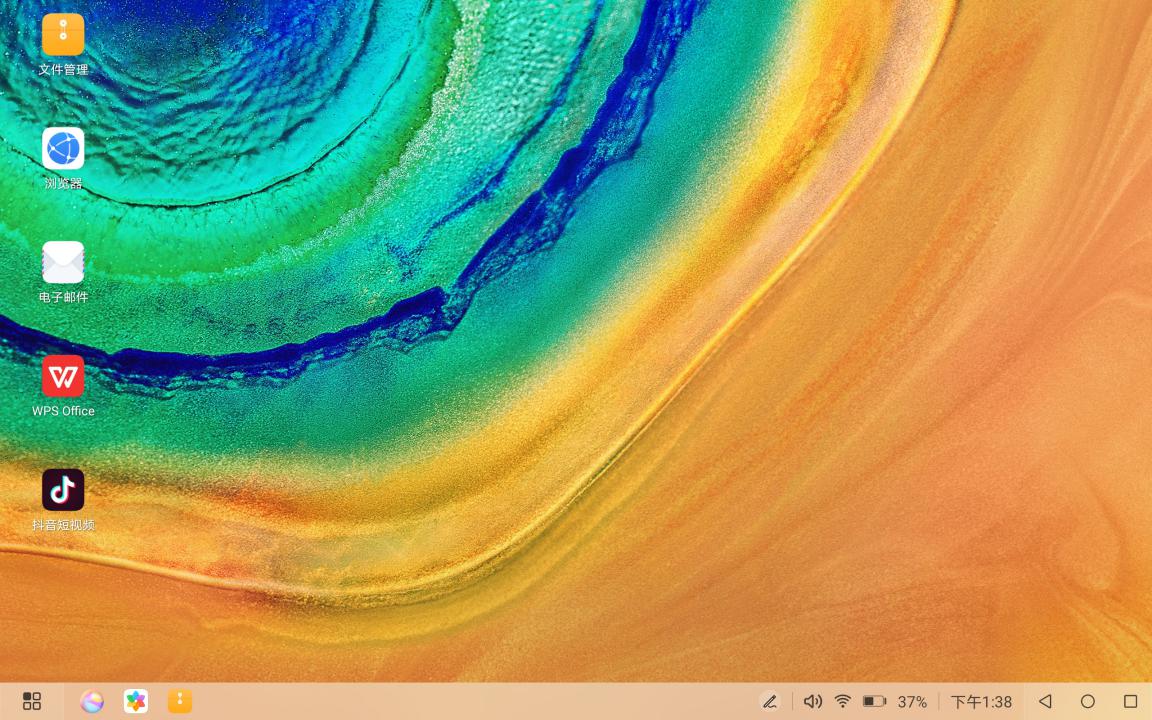Open the 电子邮件 email app on the desktop
This screenshot has width=1152, height=720.
(x=63, y=261)
